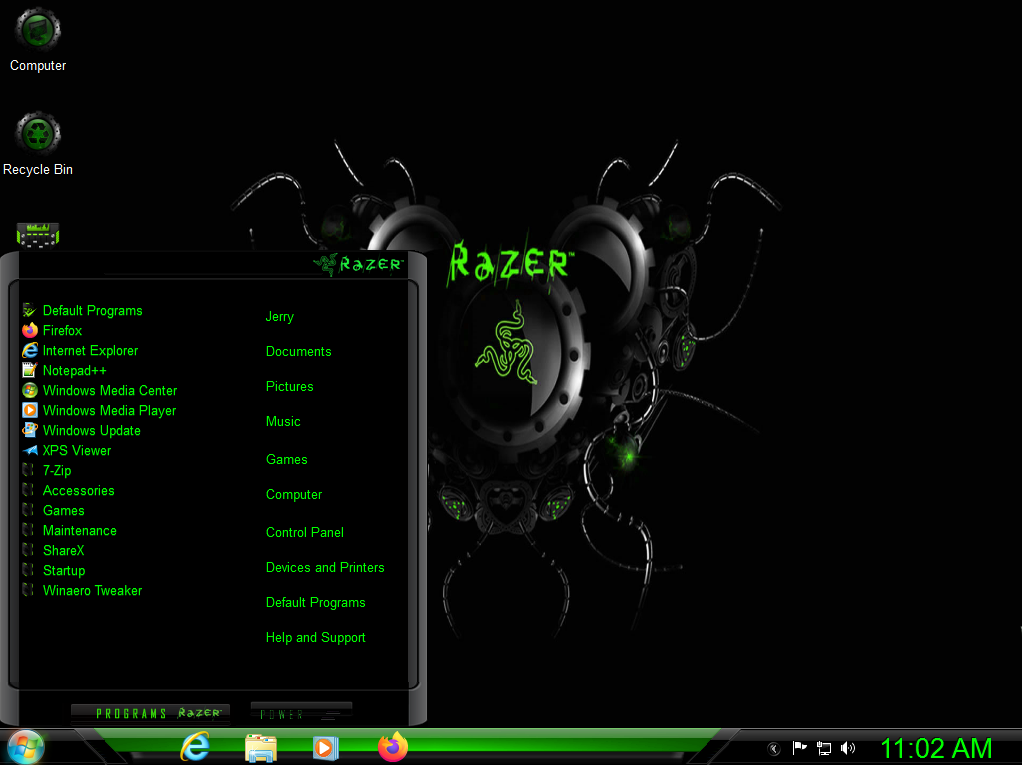Open the volume speaker tray icon
The image size is (1022, 765).
coord(848,748)
